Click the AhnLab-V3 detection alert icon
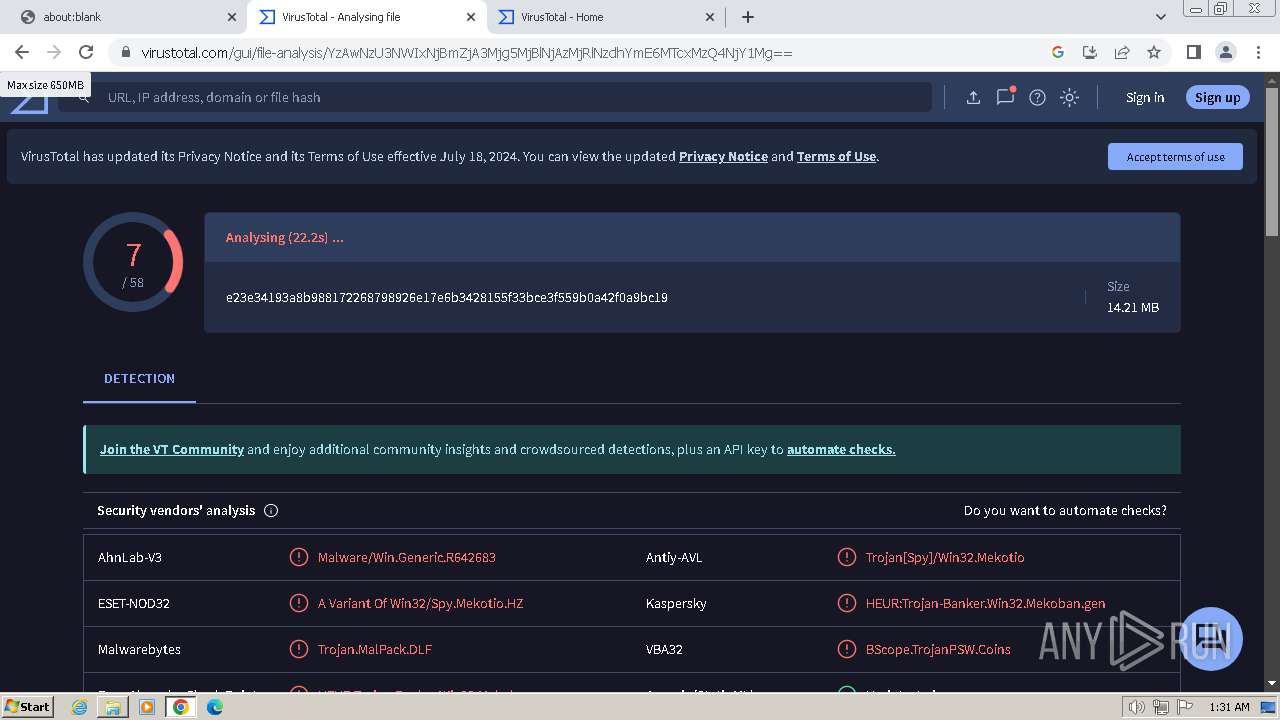The image size is (1280, 720). point(298,557)
